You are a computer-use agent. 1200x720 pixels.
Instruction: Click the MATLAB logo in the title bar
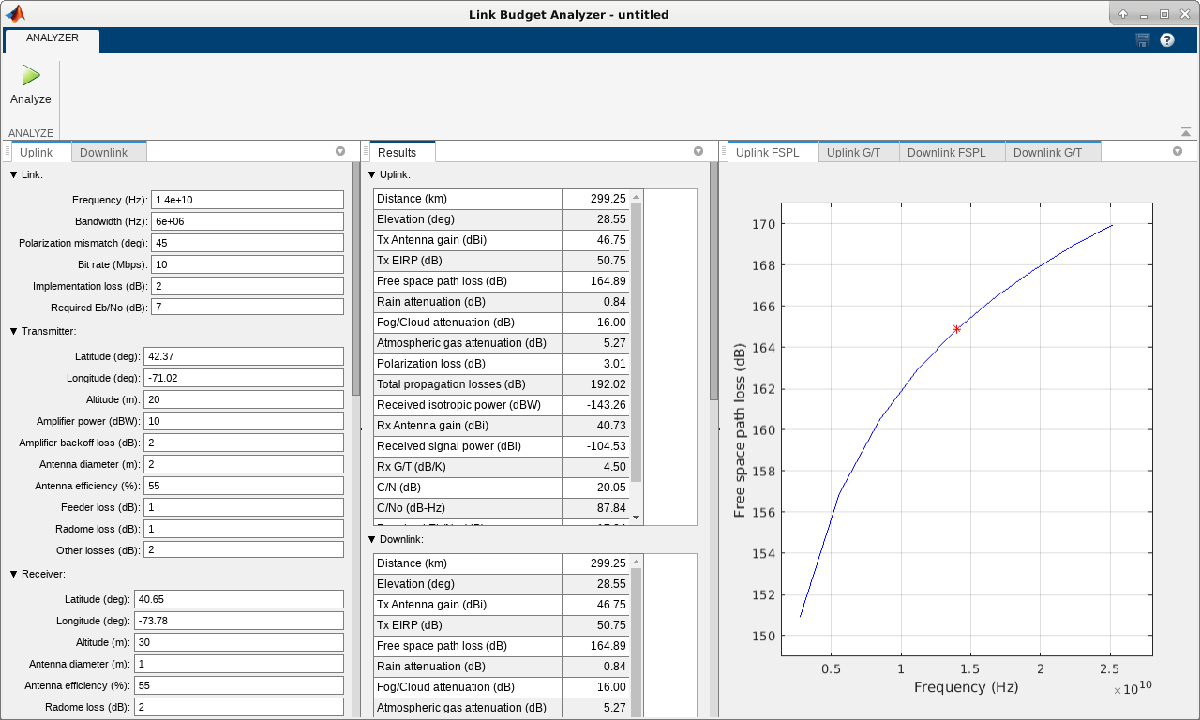pos(15,14)
